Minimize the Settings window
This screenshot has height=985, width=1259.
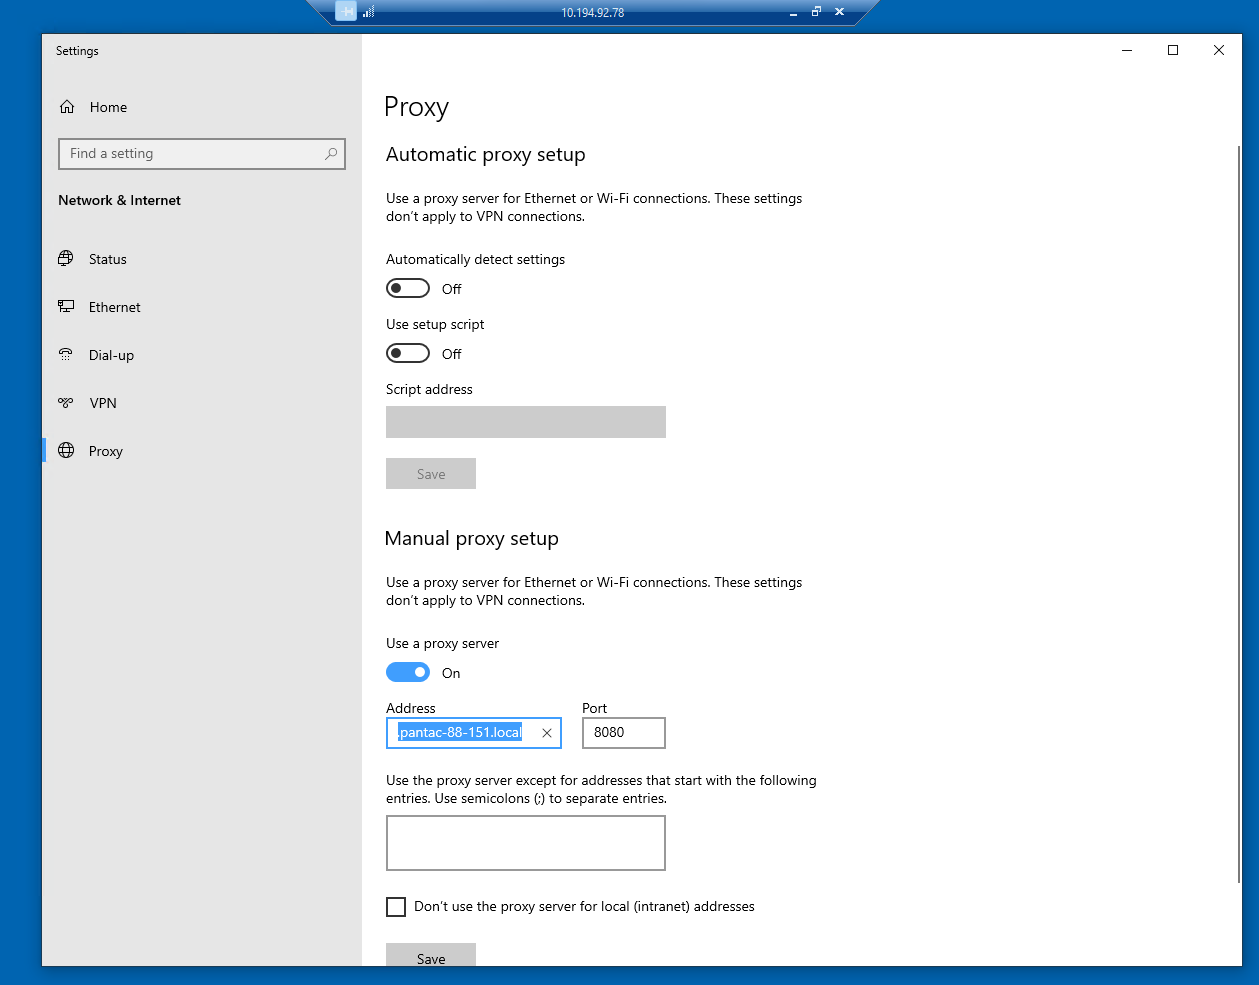1127,50
